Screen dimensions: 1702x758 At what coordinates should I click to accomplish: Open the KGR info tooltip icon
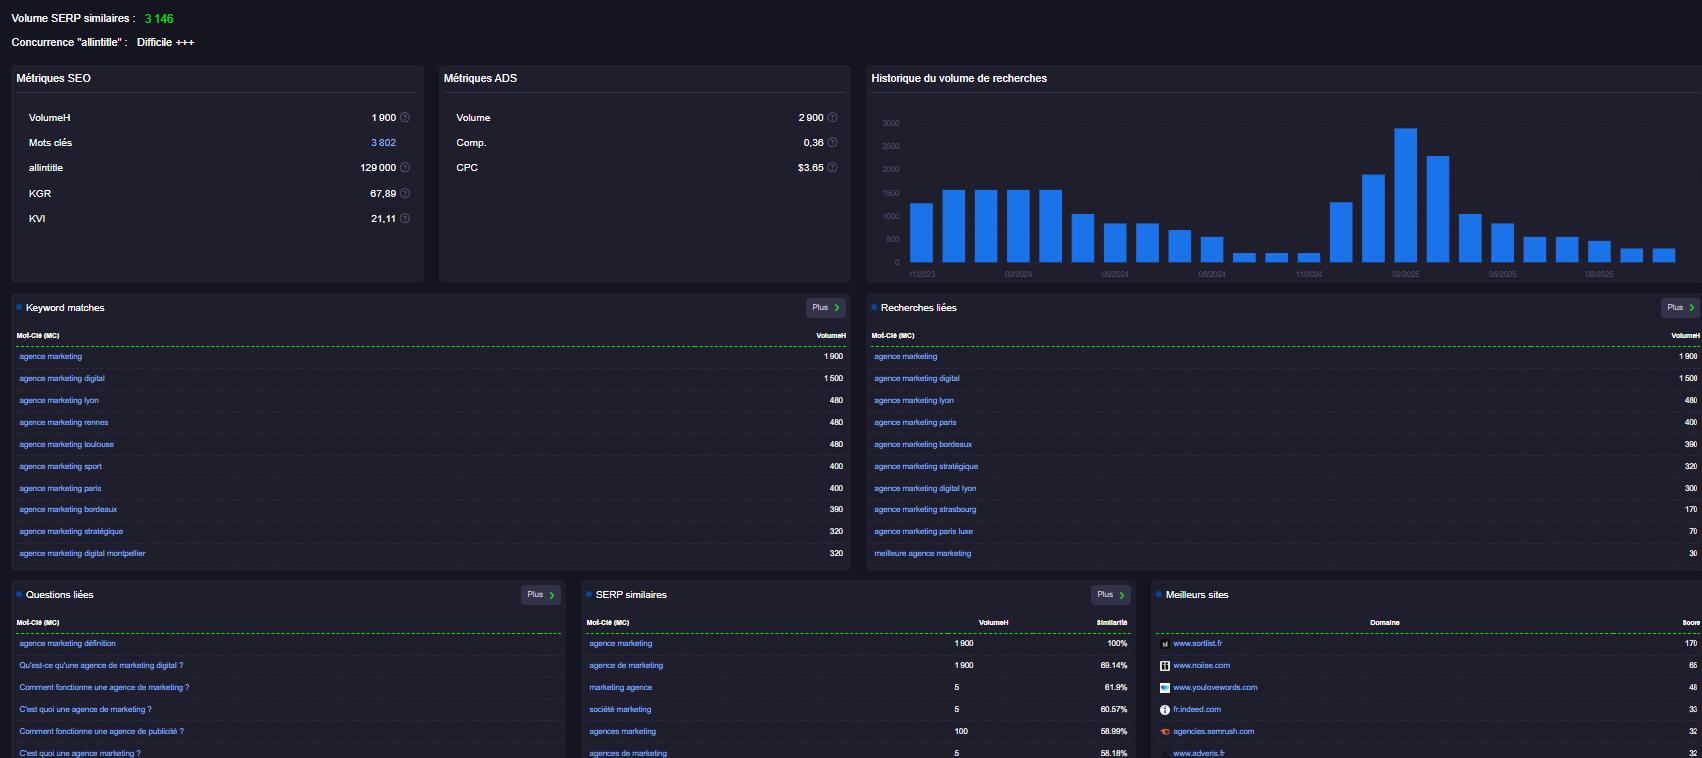click(405, 194)
